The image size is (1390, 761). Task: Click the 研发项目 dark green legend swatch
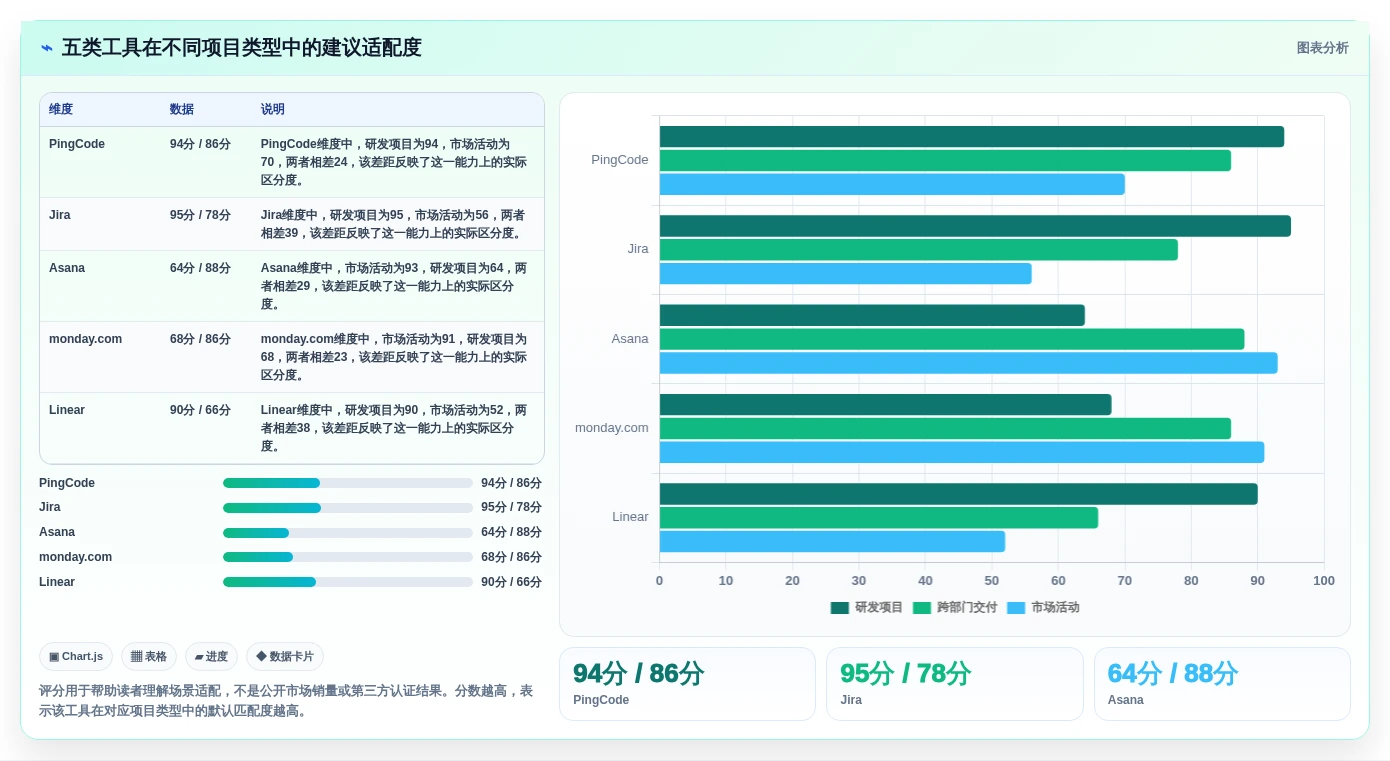click(839, 607)
